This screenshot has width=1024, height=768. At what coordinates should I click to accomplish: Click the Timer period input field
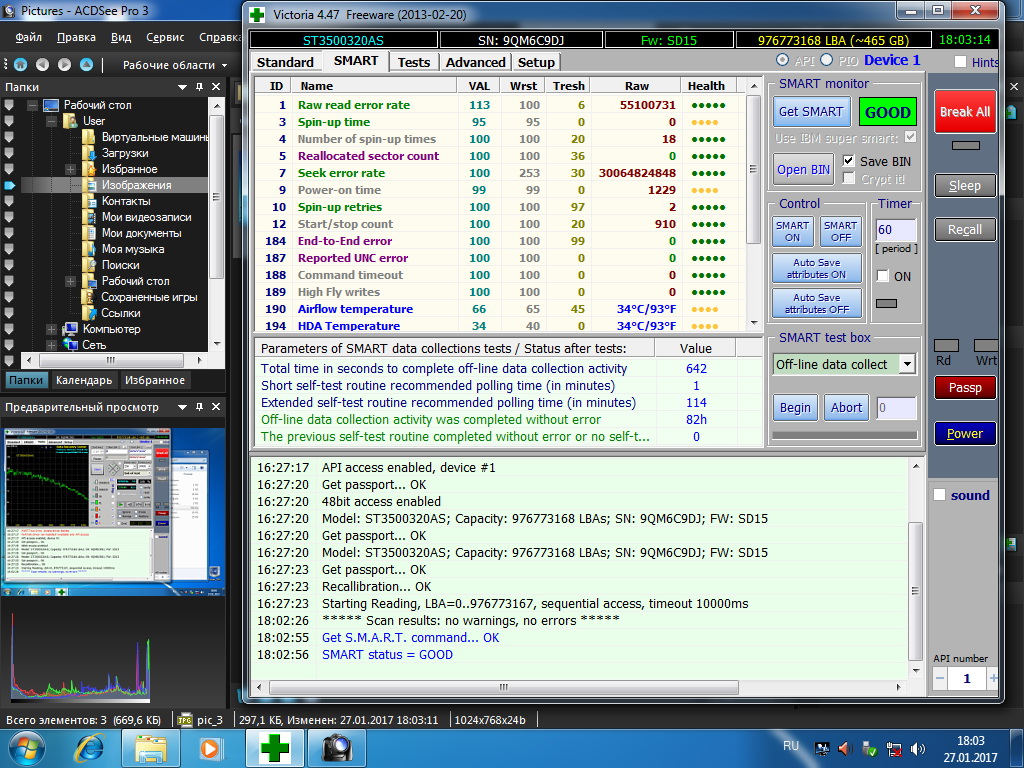[896, 230]
